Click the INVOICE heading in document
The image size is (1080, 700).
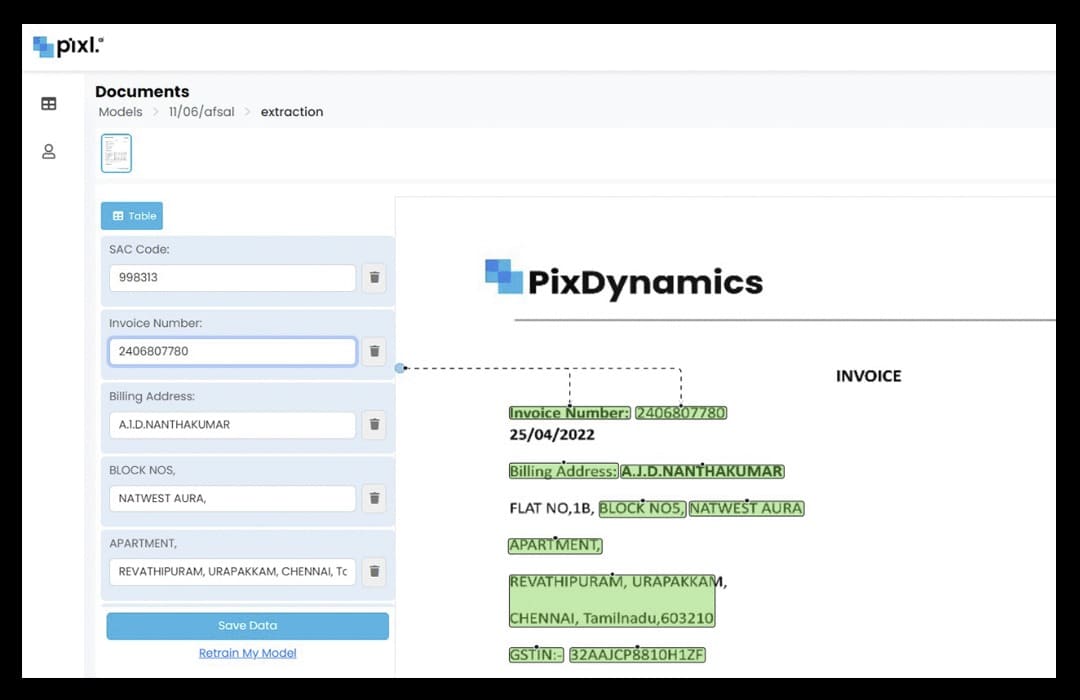coord(869,376)
